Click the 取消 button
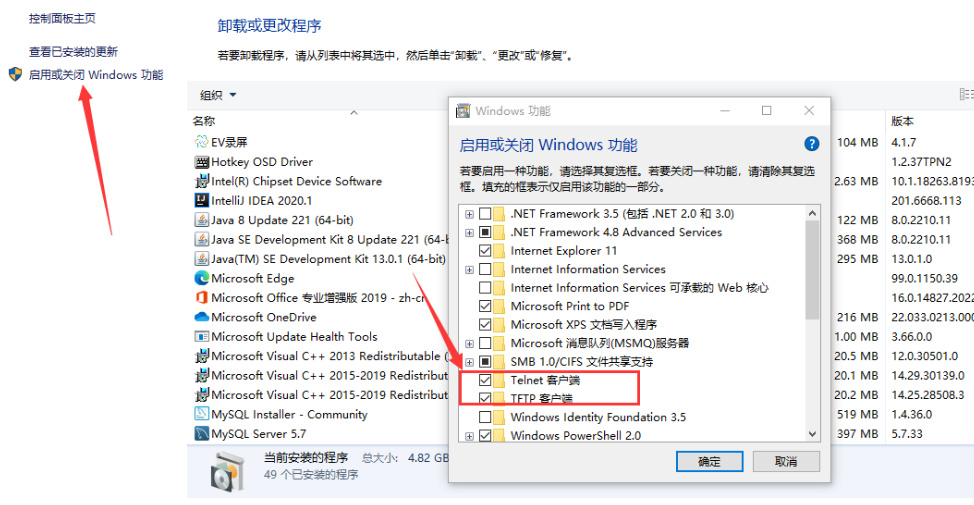 (x=786, y=462)
